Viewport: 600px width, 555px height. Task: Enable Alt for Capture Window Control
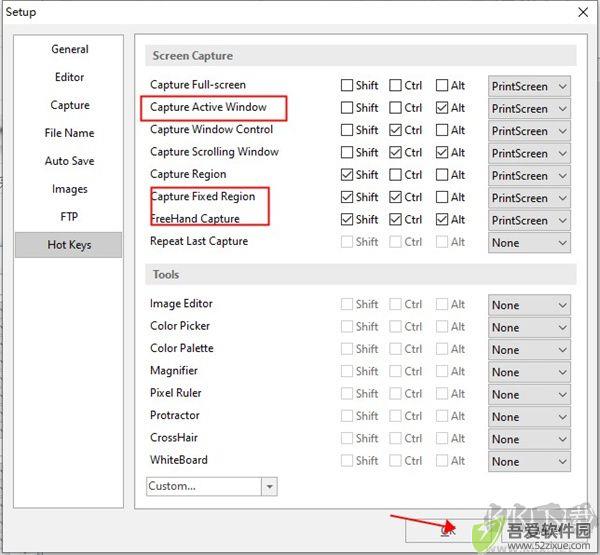(x=442, y=130)
